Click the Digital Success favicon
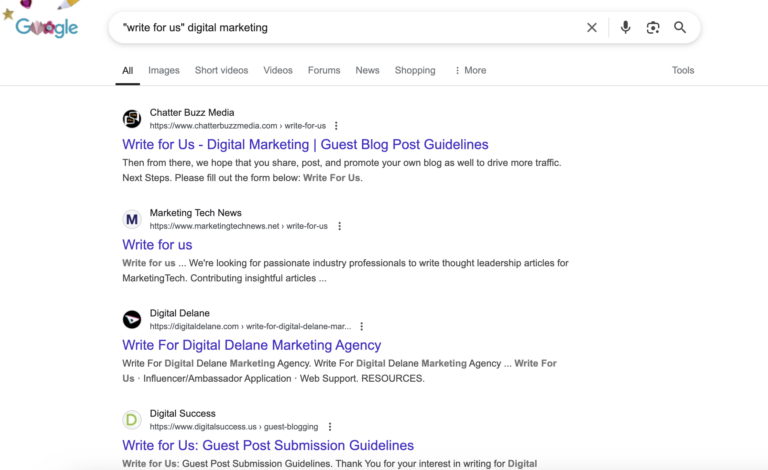The width and height of the screenshot is (768, 470). coord(132,420)
